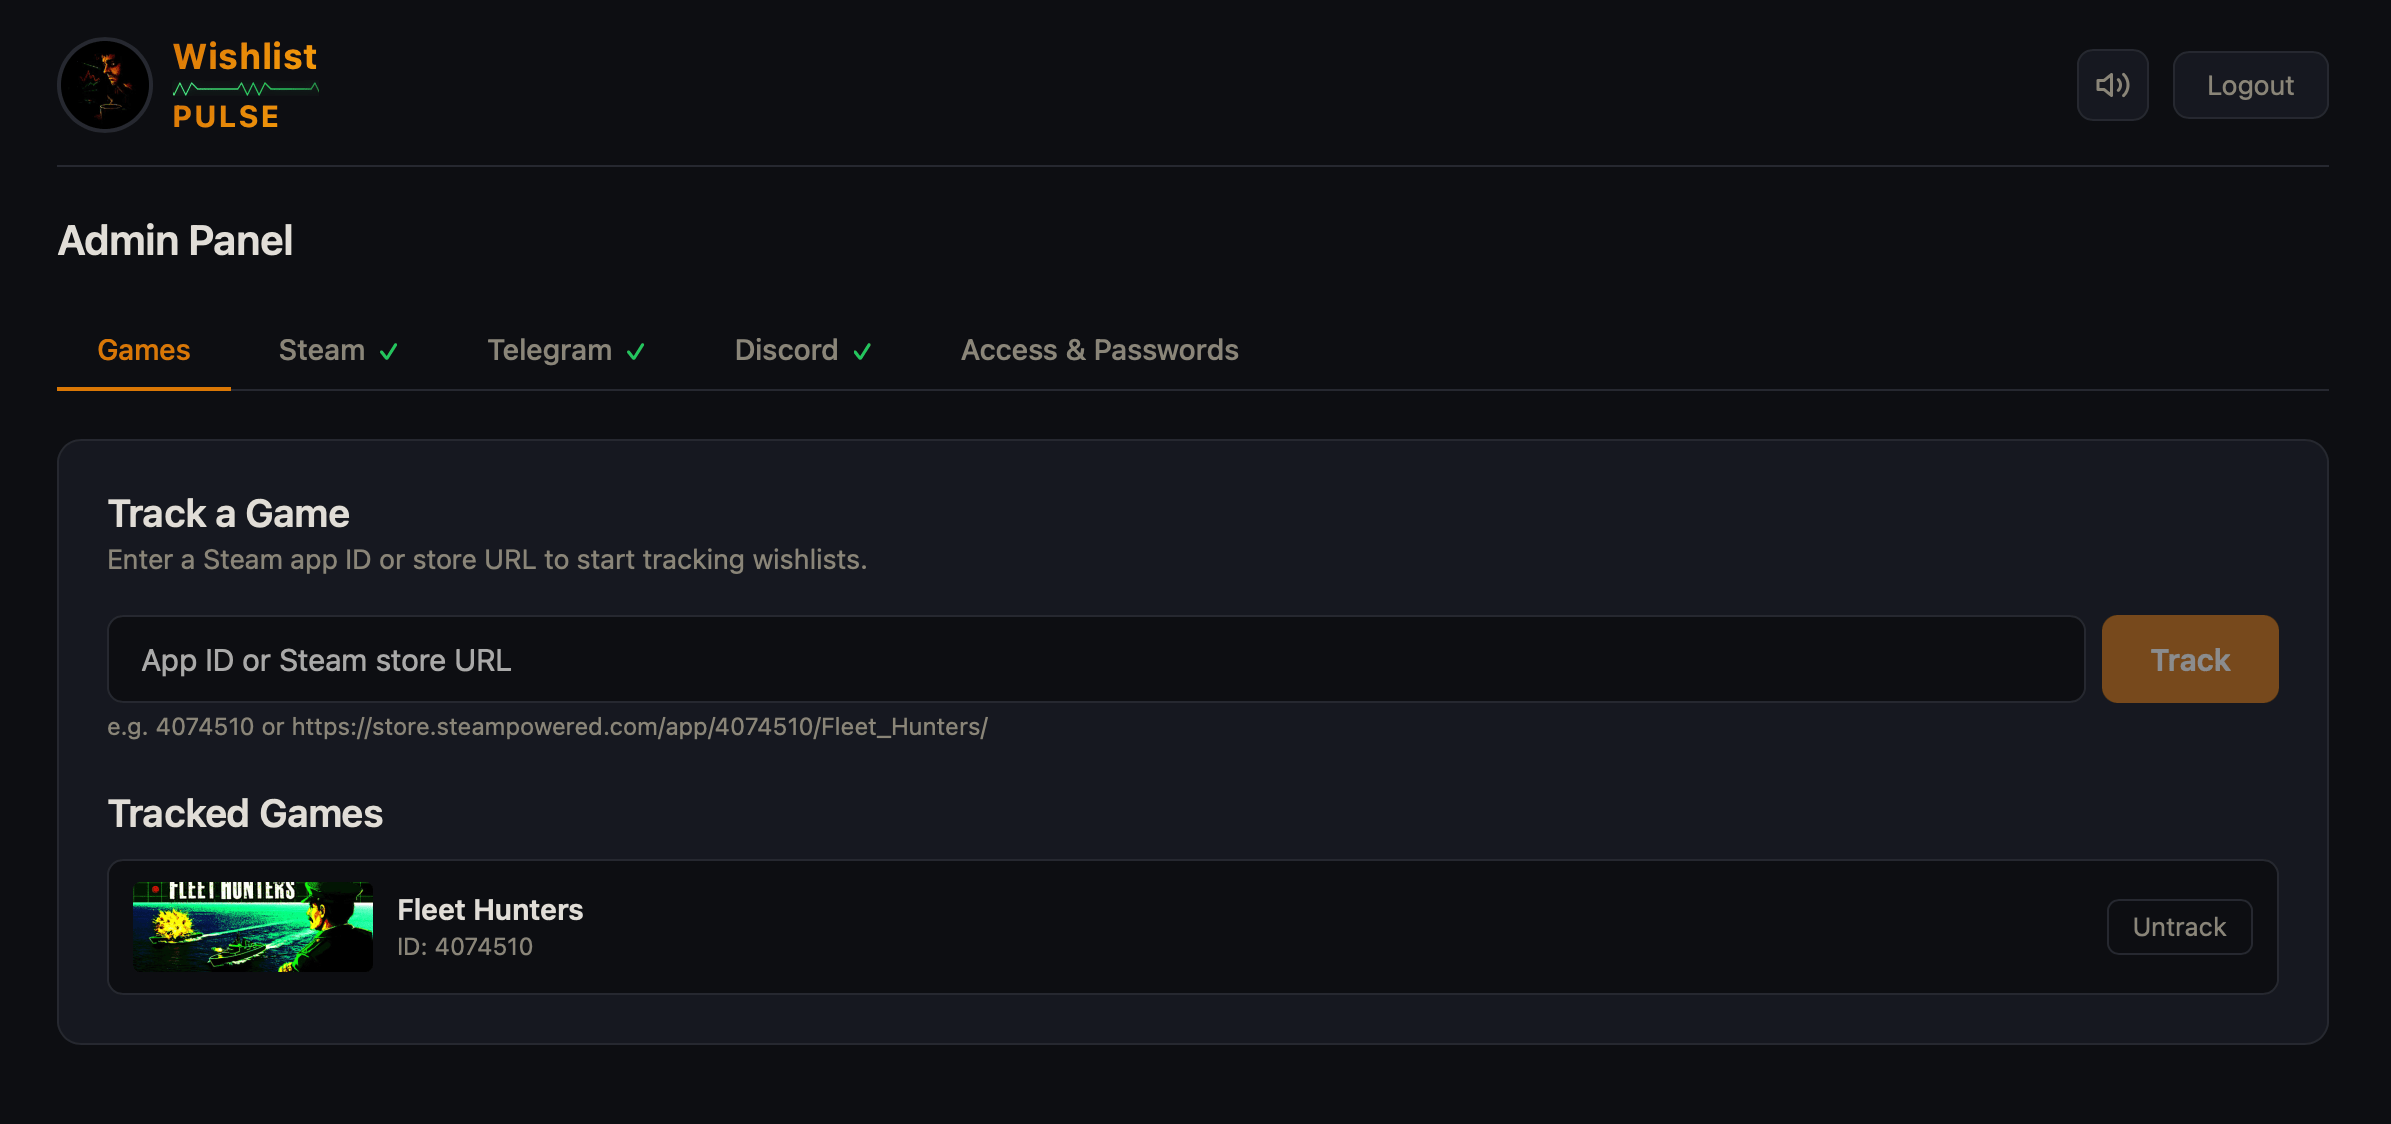Open the Access & Passwords tab
Image resolution: width=2391 pixels, height=1124 pixels.
[x=1099, y=350]
